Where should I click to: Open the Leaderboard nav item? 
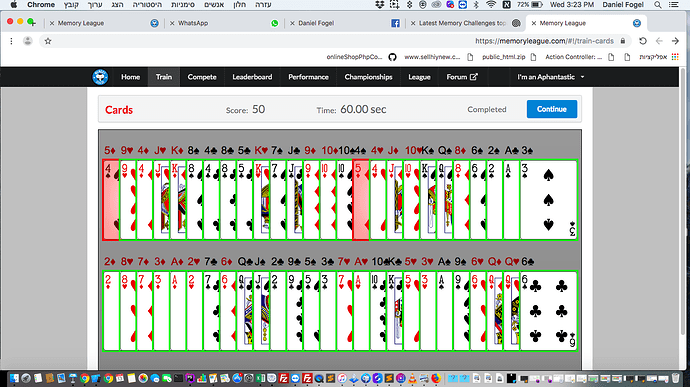(x=252, y=77)
